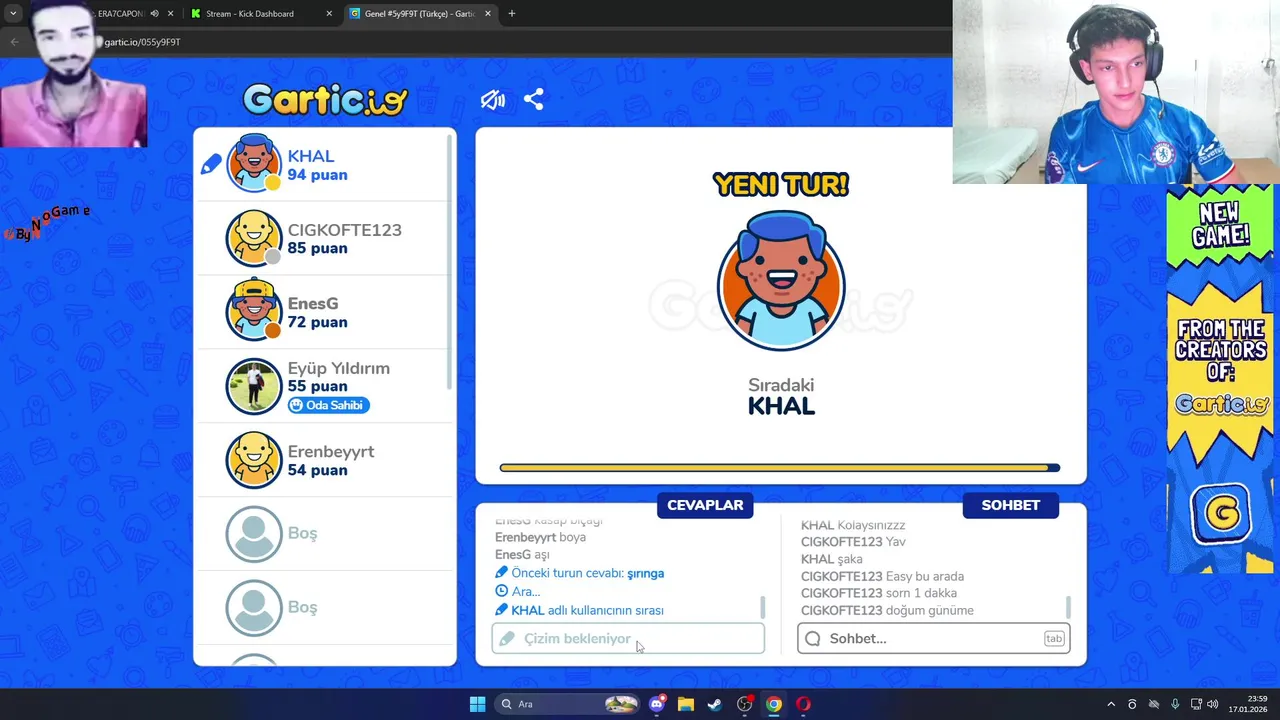Open the tab search dropdown

click(x=13, y=14)
